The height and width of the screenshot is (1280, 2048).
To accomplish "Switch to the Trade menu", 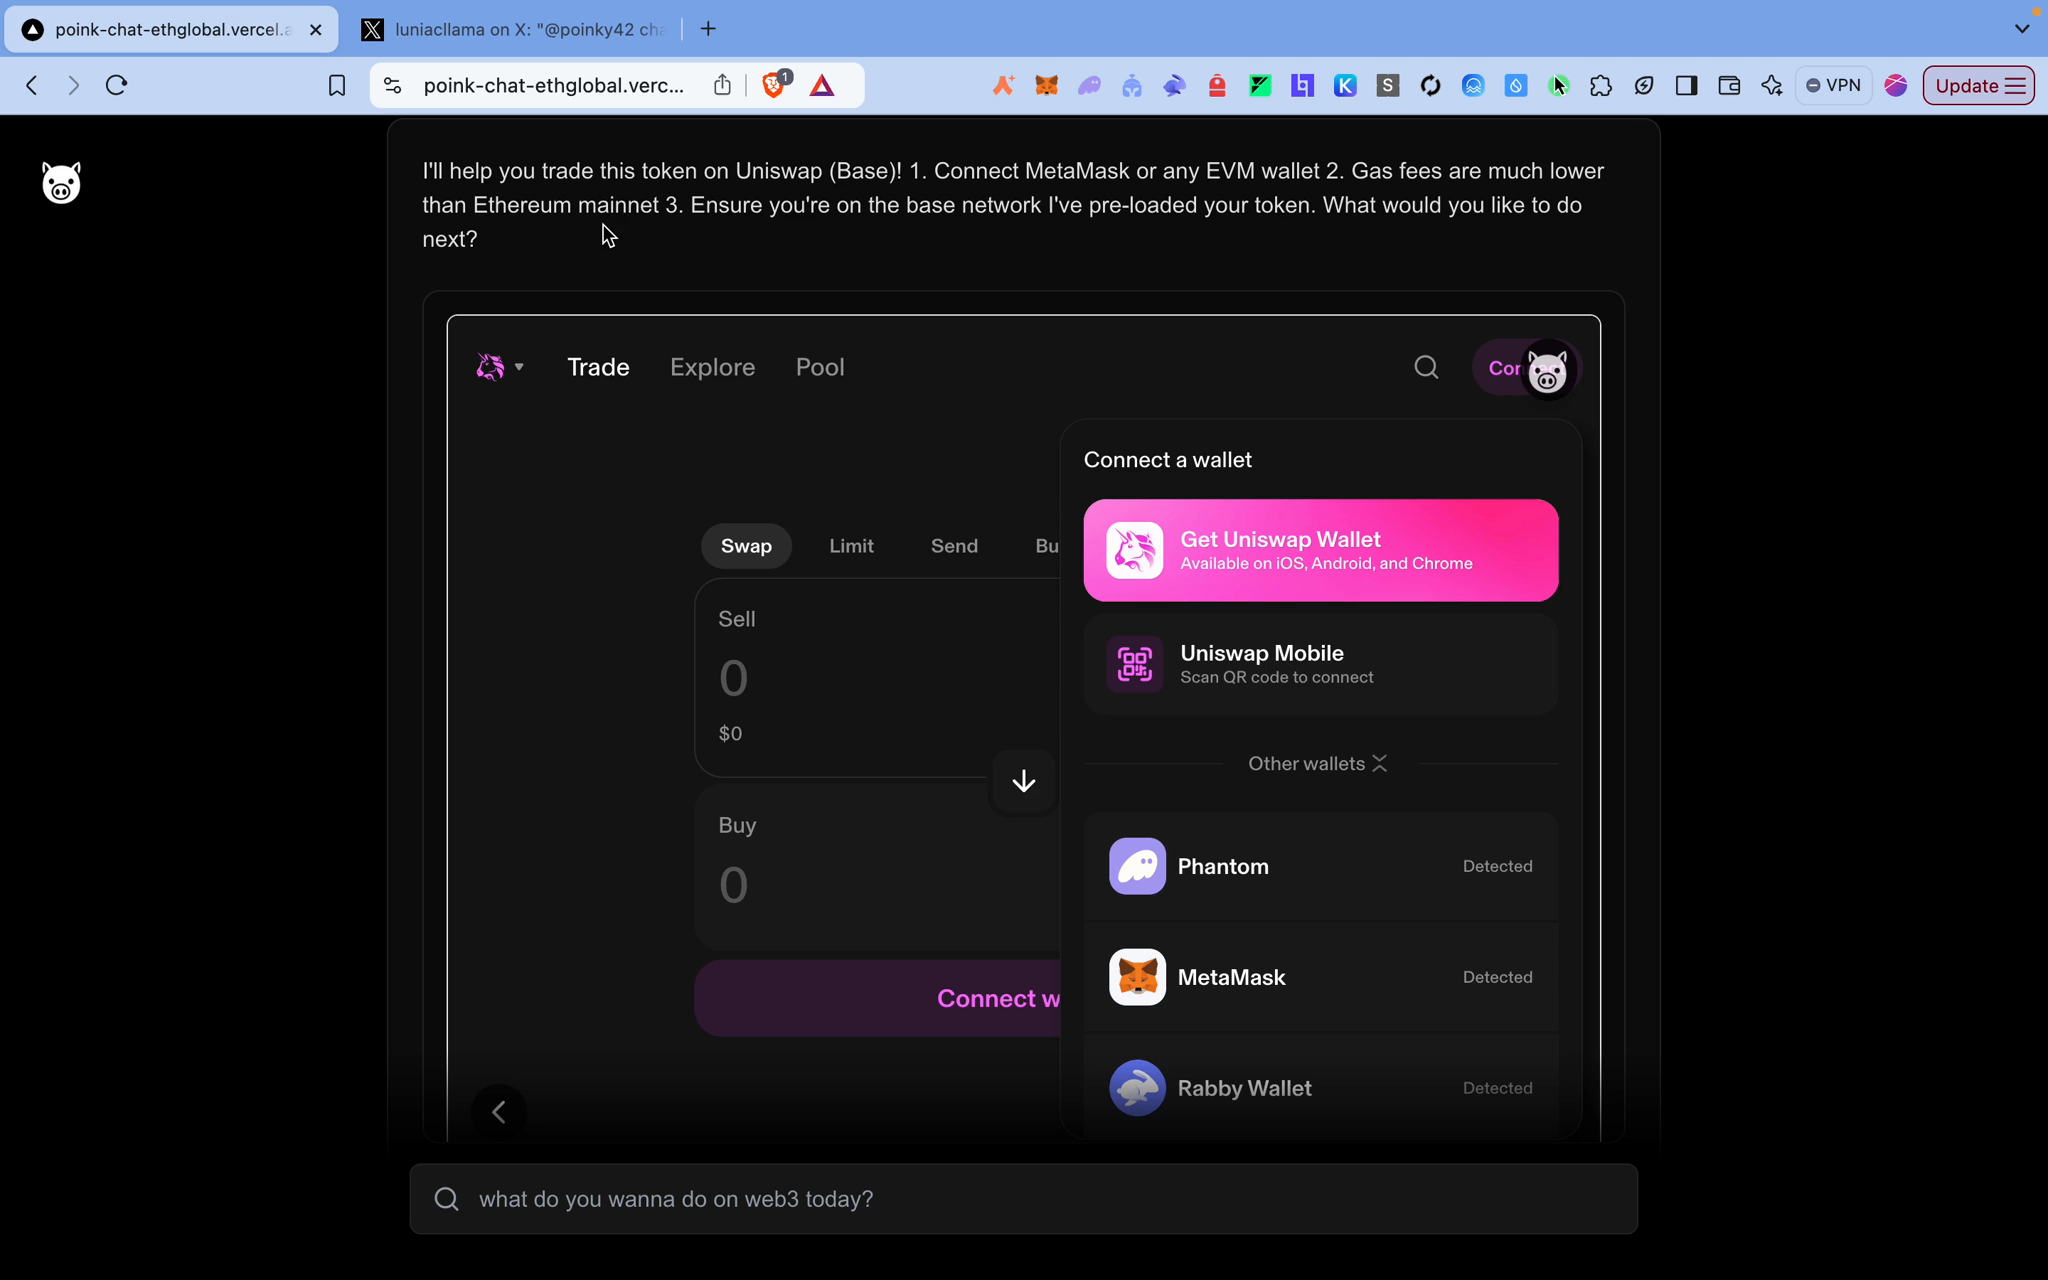I will point(598,367).
